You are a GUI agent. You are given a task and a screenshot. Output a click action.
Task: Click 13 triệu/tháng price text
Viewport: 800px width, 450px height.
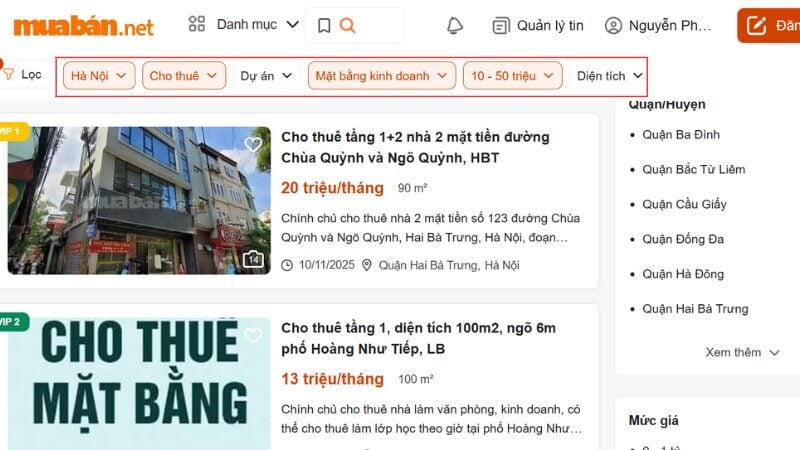pyautogui.click(x=332, y=379)
